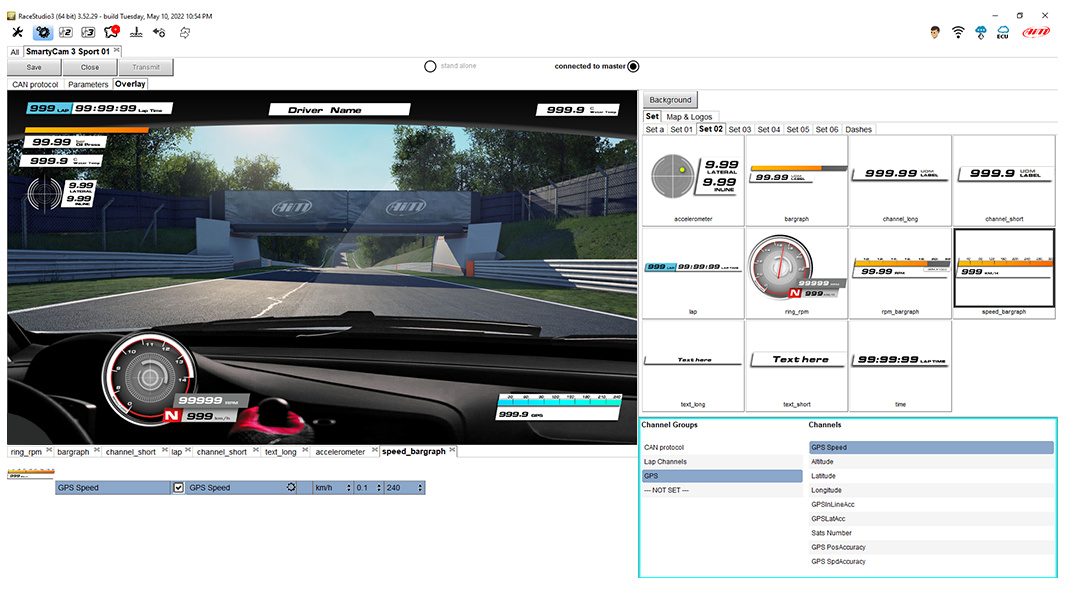
Task: Click the Background button
Action: [x=670, y=100]
